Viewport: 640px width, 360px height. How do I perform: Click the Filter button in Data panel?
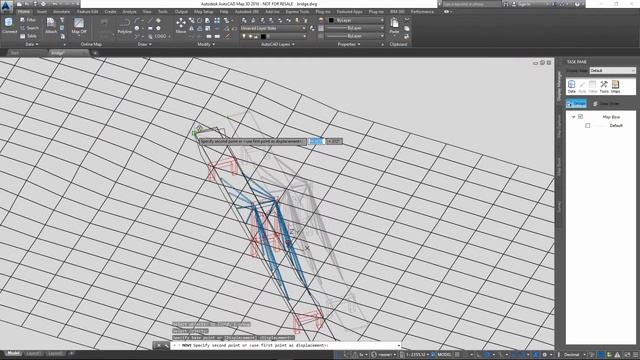[29, 20]
